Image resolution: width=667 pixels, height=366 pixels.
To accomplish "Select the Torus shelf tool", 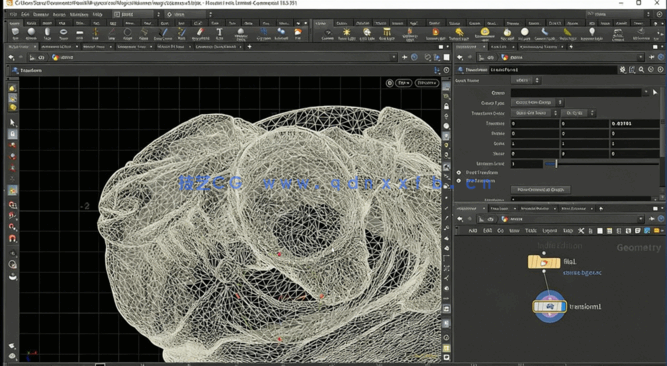I will [63, 33].
